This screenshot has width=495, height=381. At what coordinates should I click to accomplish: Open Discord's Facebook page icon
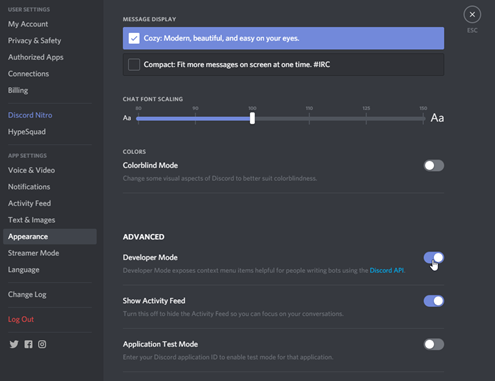28,344
